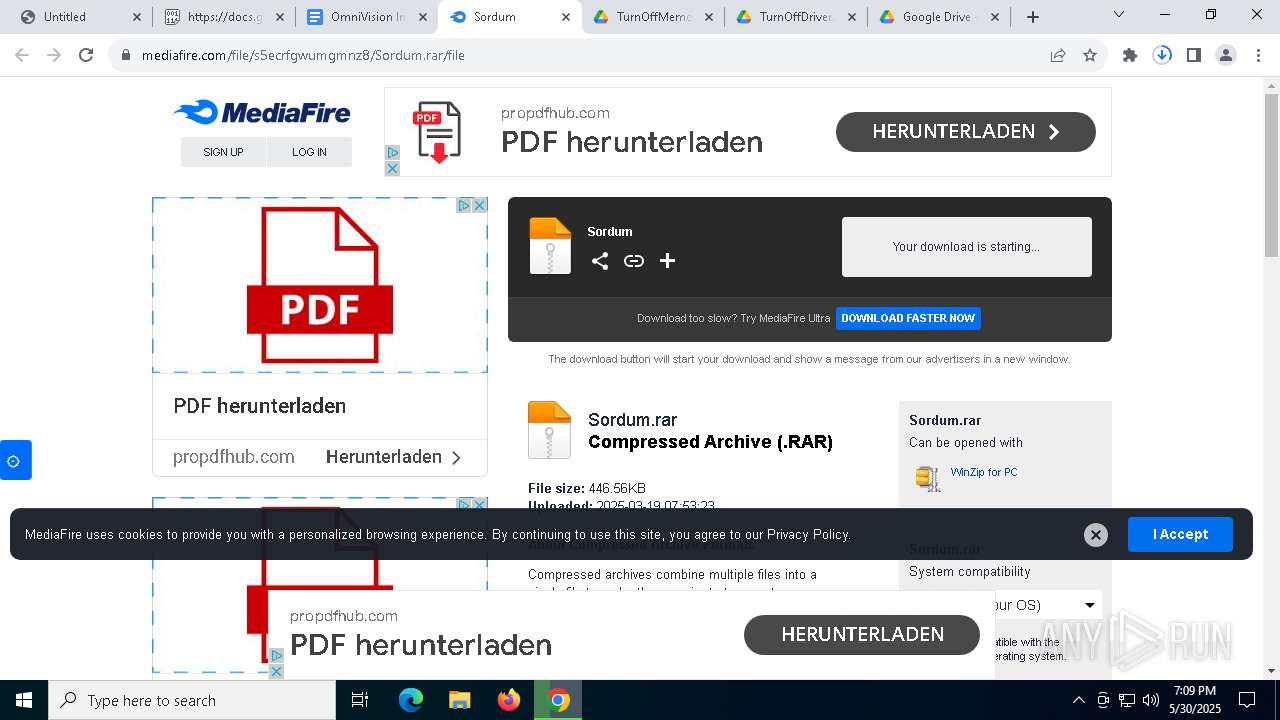Accept cookies with I Accept button
The image size is (1280, 720).
point(1180,535)
